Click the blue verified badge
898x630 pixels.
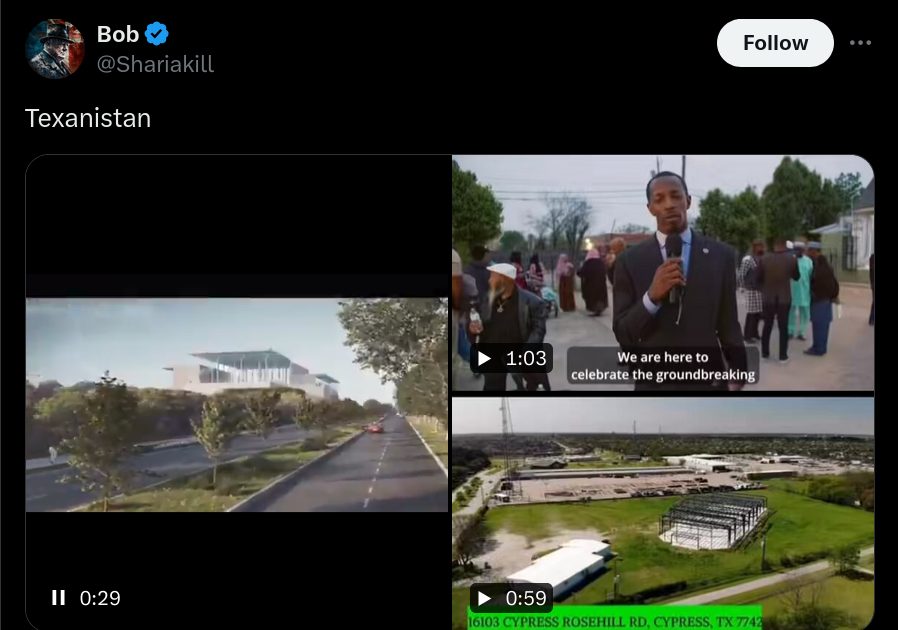click(x=156, y=34)
